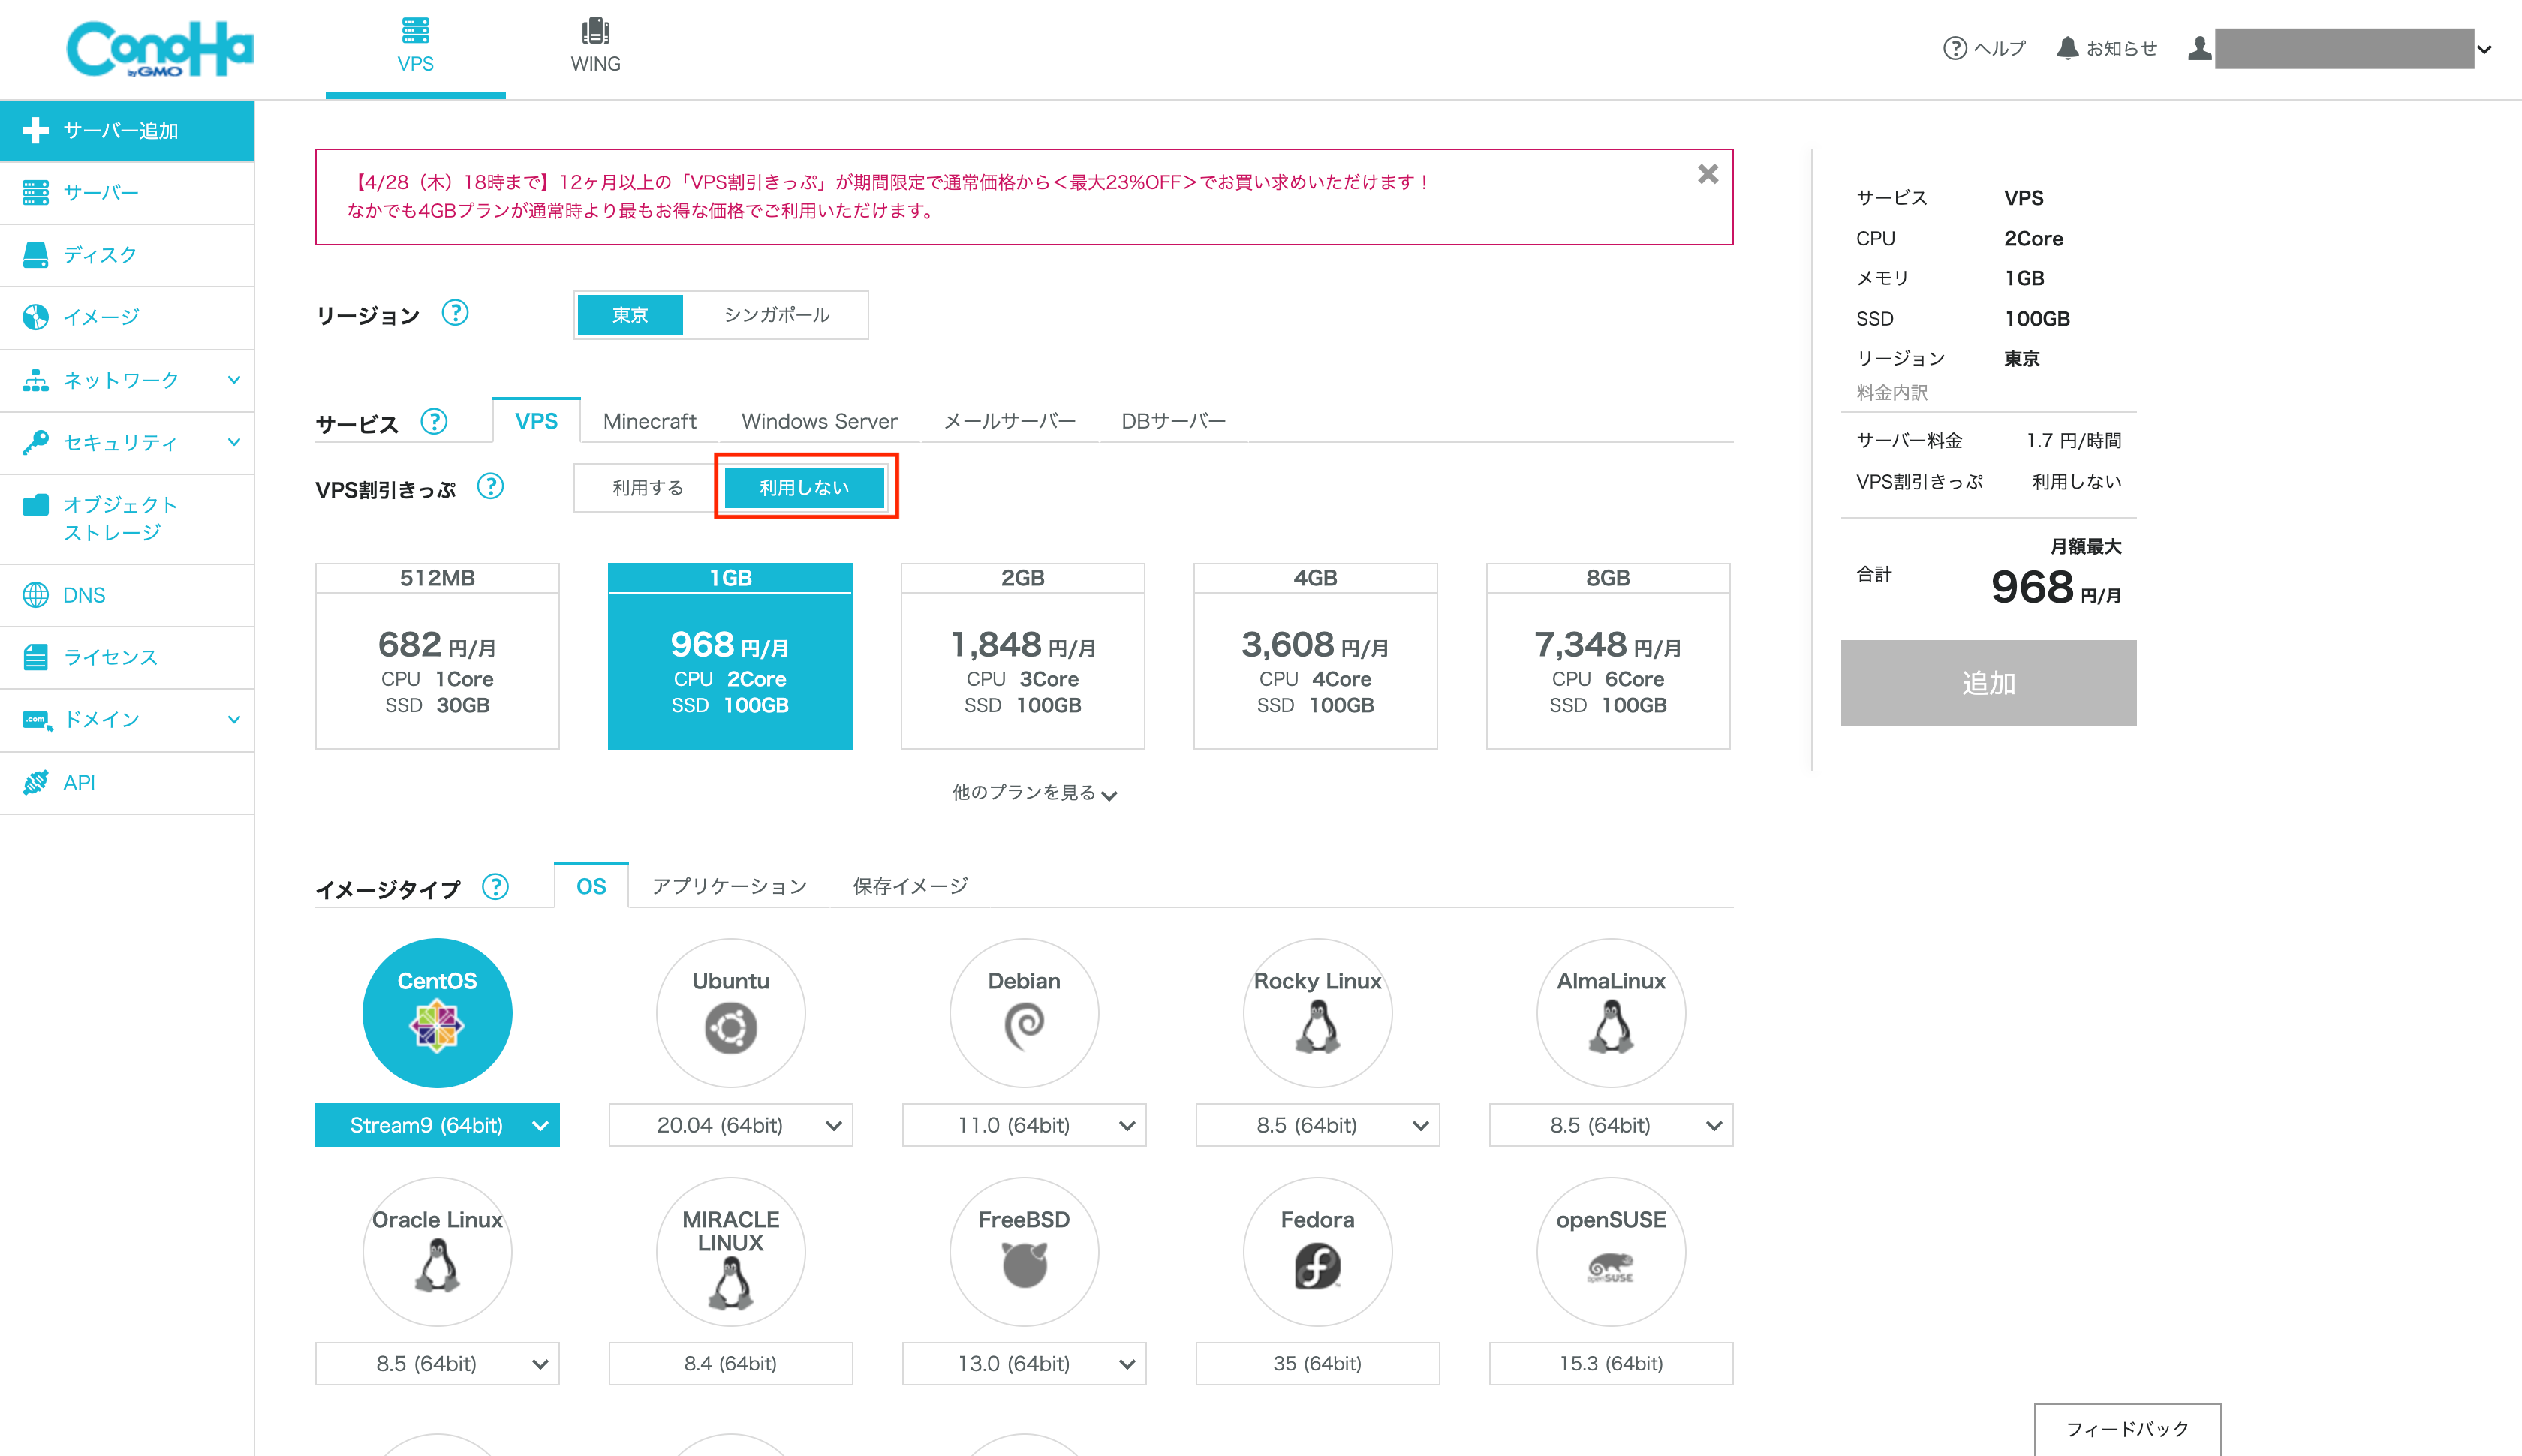The width and height of the screenshot is (2522, 1456).
Task: Open the お知らせ notifications bell
Action: point(2107,48)
